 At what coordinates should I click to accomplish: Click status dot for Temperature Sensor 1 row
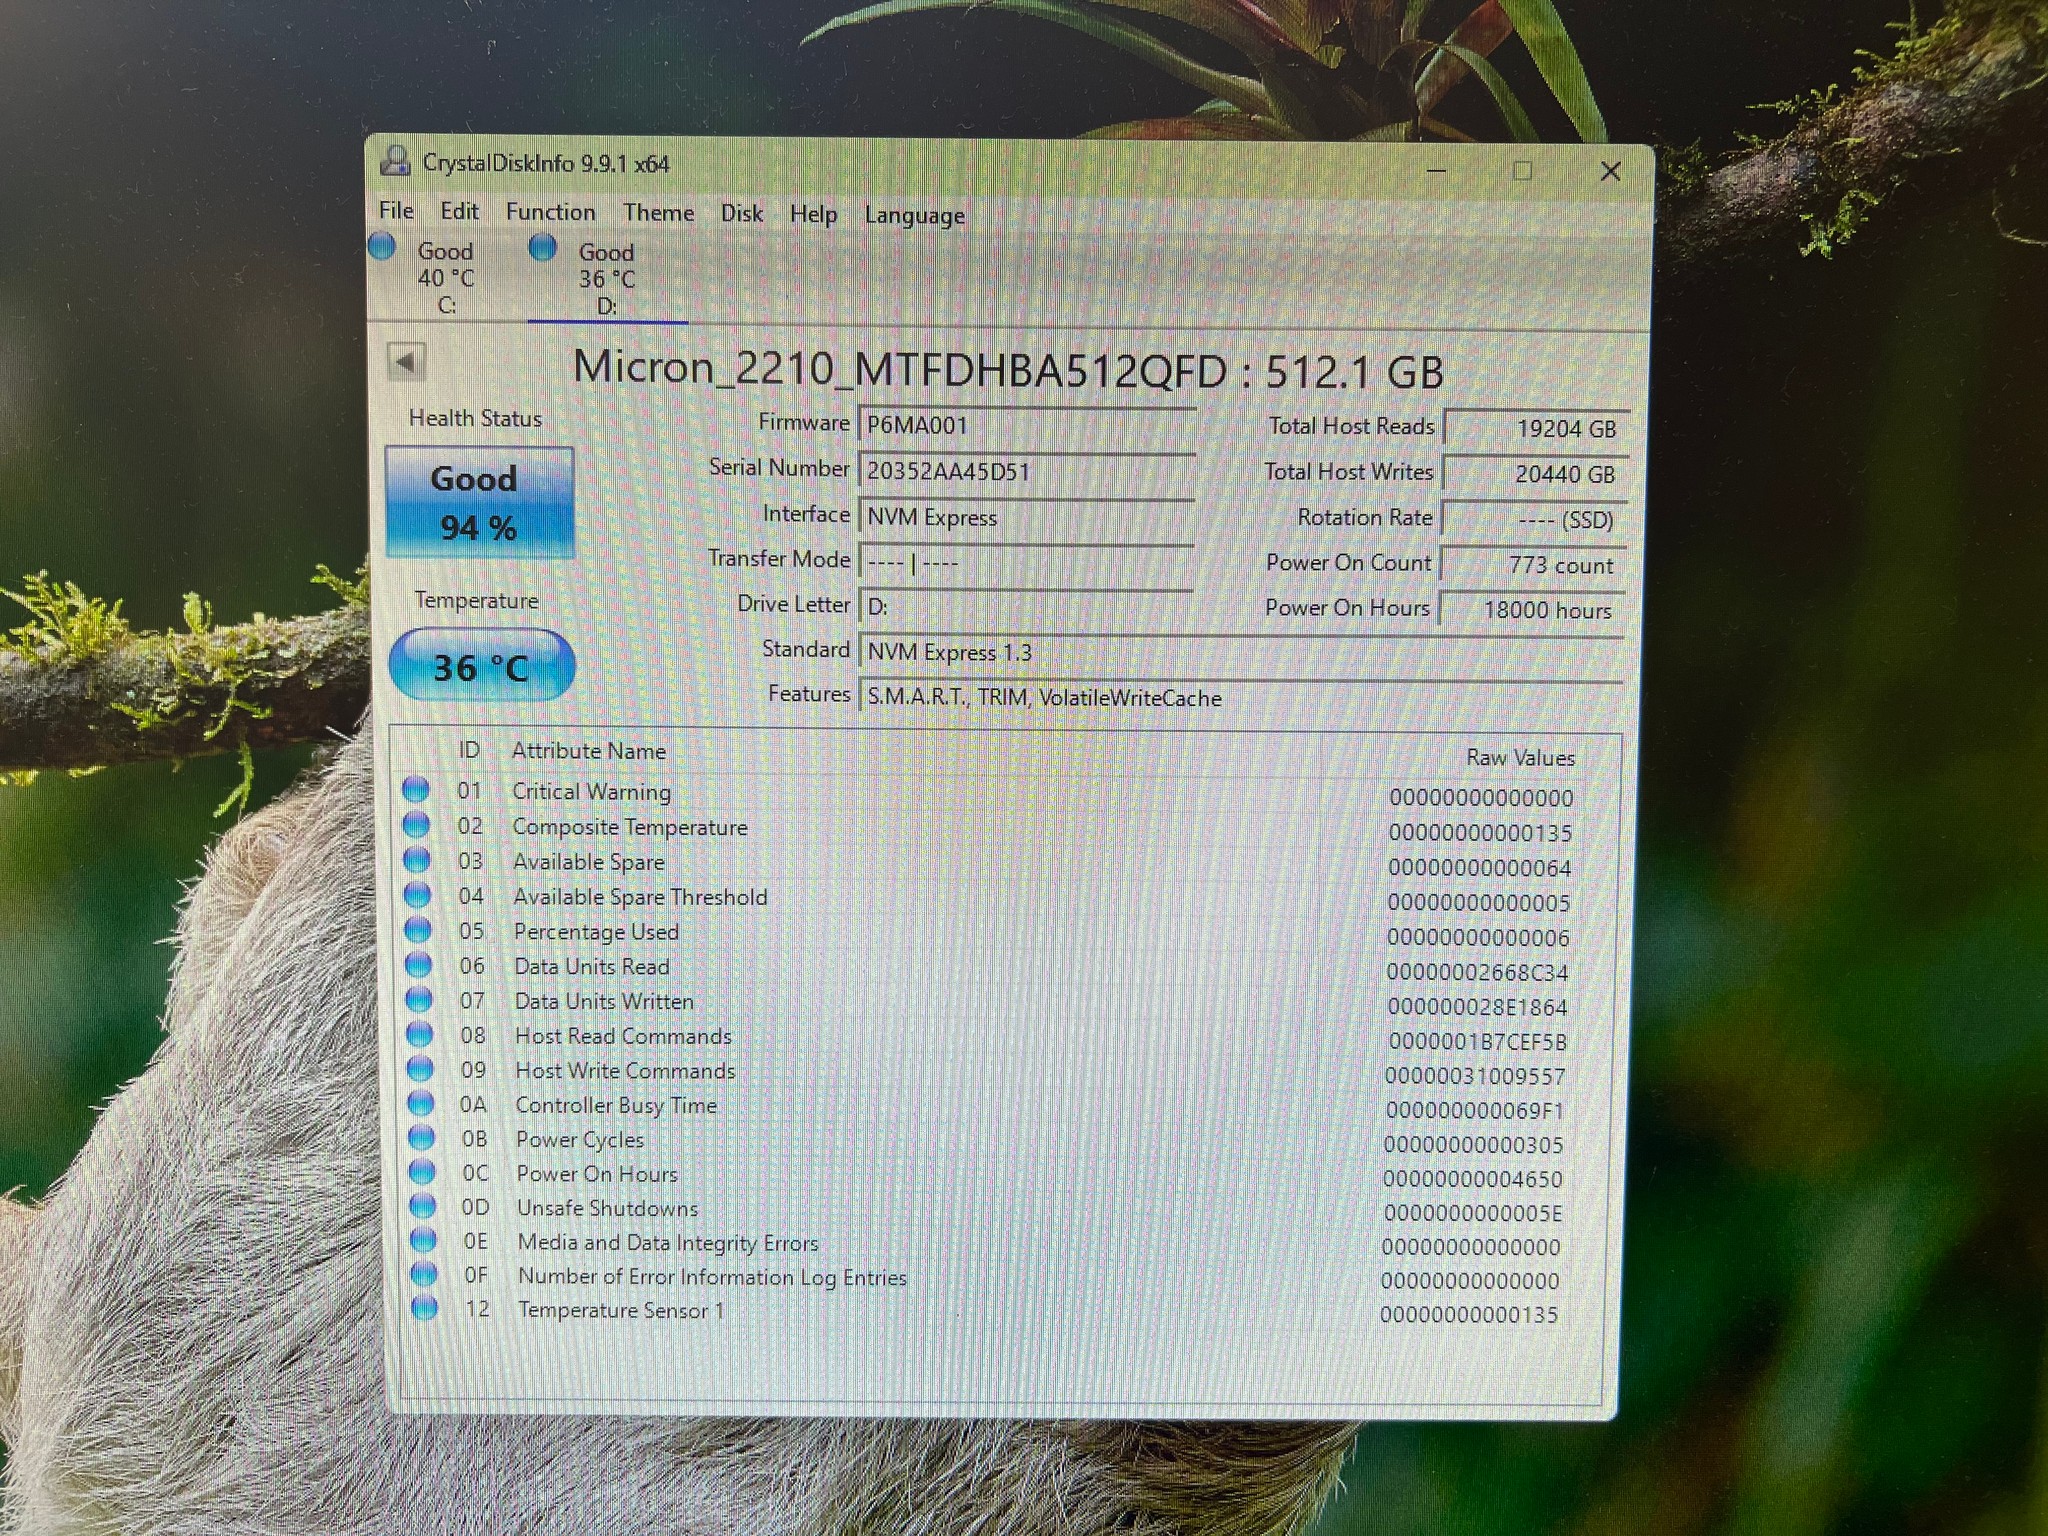[x=424, y=1309]
